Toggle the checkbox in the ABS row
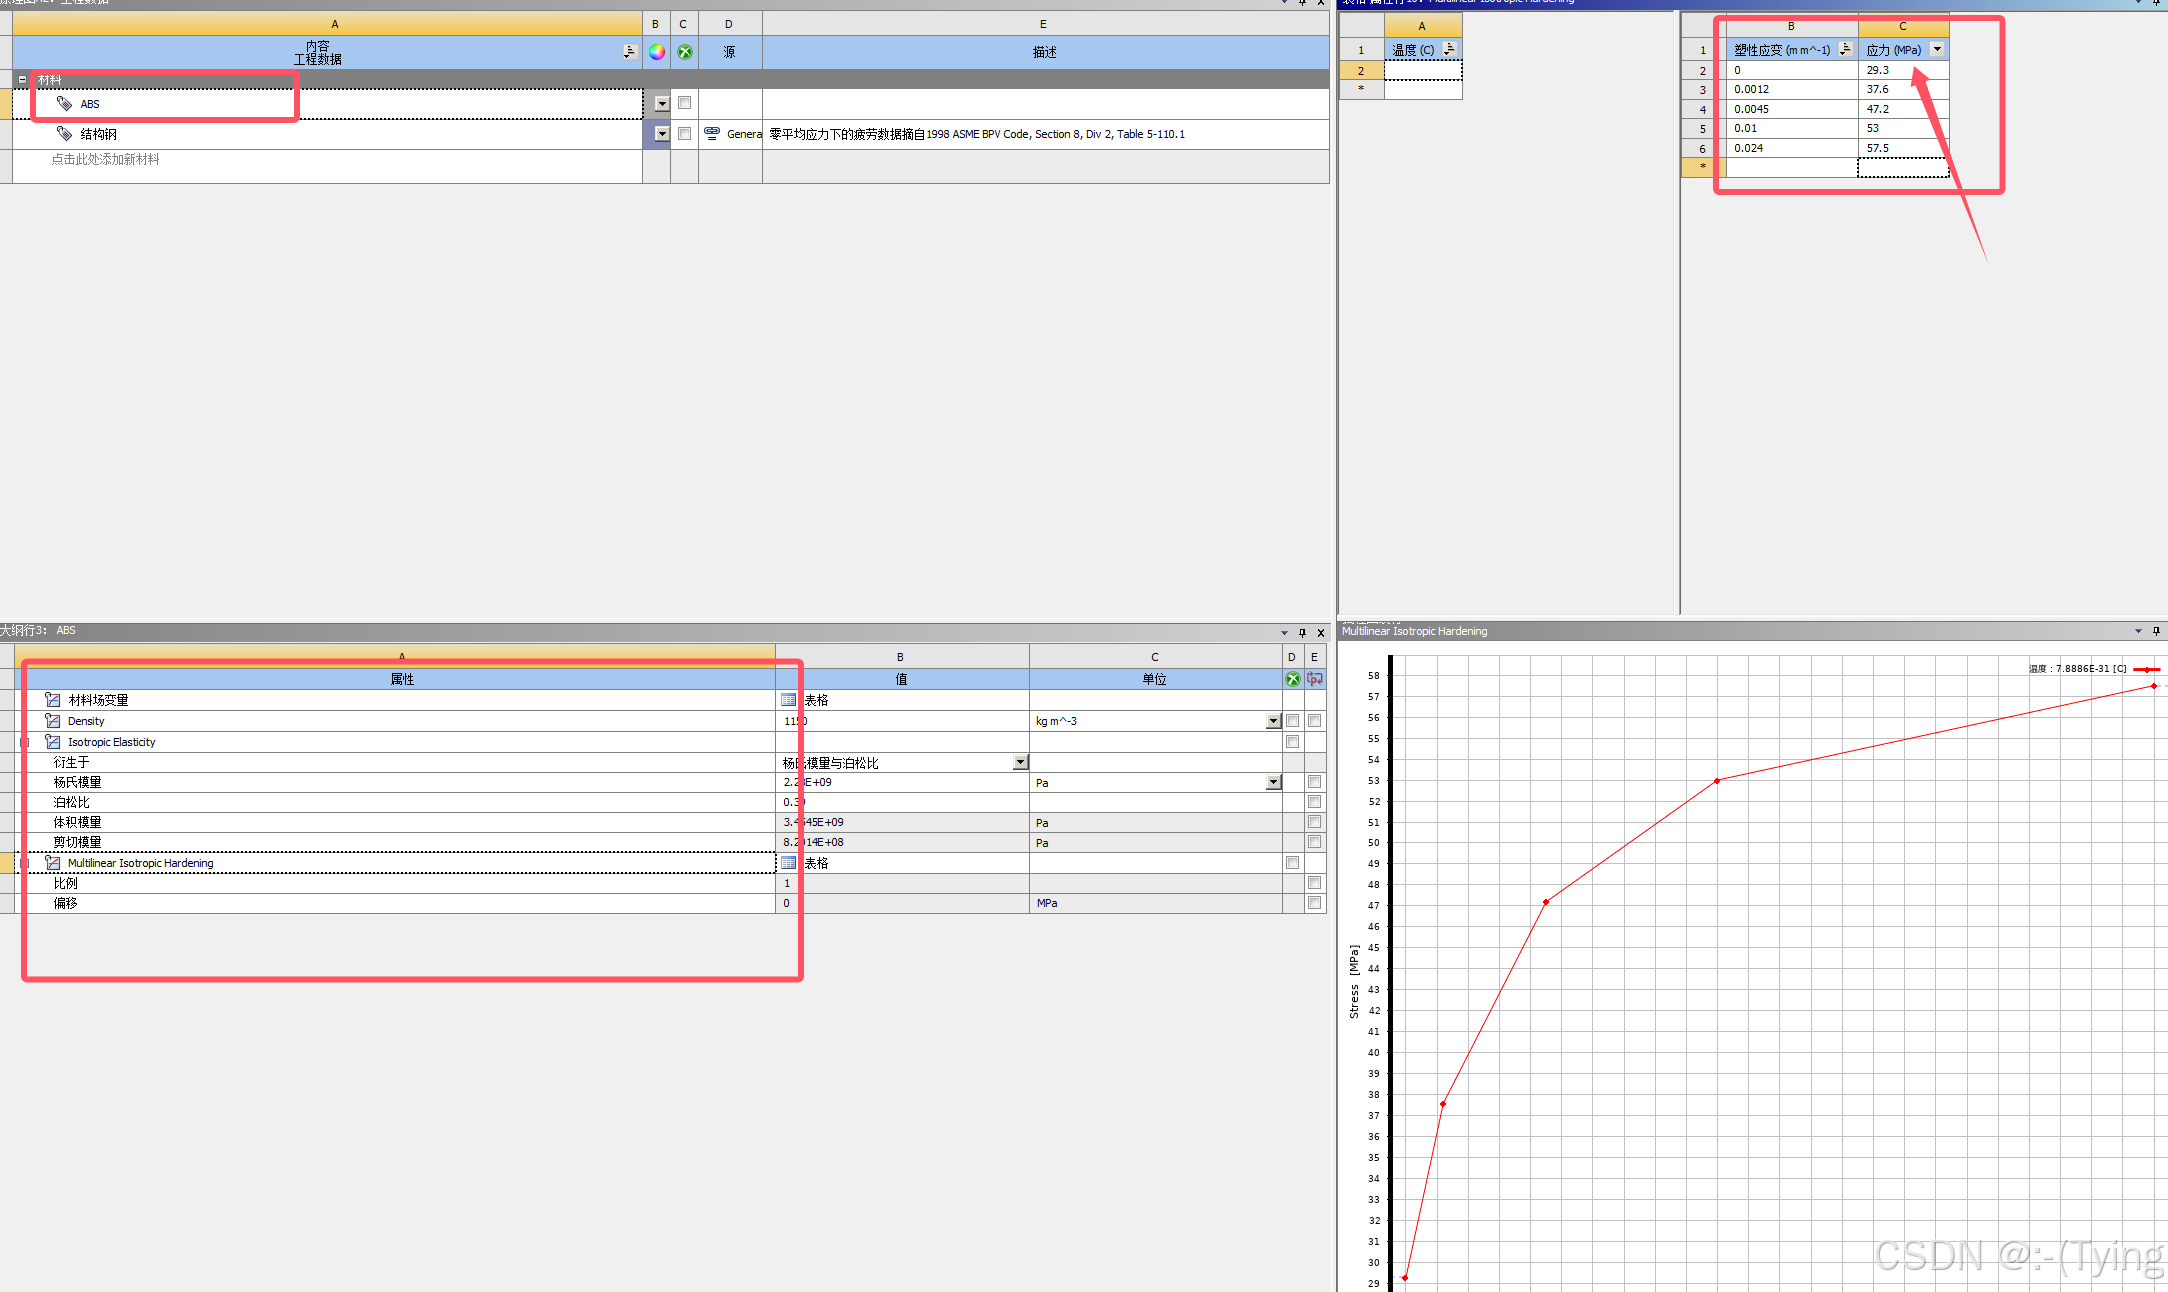Viewport: 2168px width, 1292px height. point(684,103)
